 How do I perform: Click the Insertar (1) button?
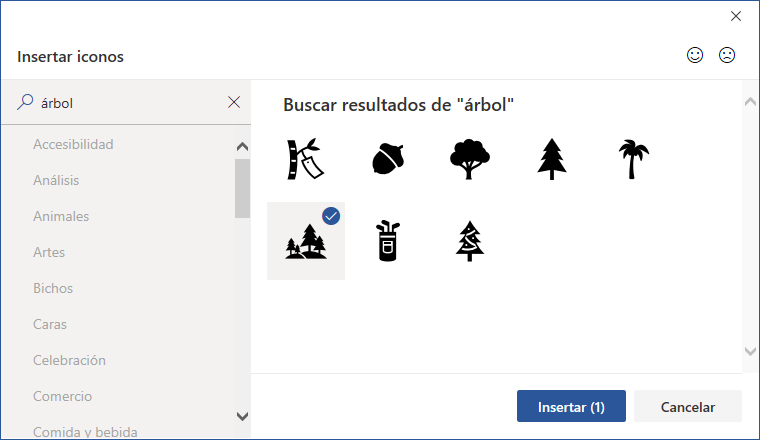coord(571,407)
